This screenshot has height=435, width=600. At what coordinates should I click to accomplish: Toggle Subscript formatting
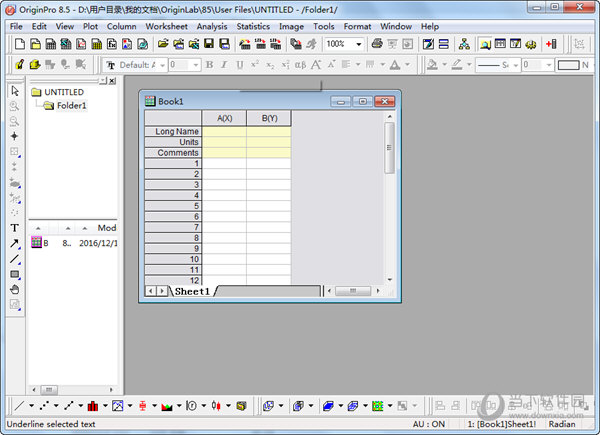click(x=270, y=65)
